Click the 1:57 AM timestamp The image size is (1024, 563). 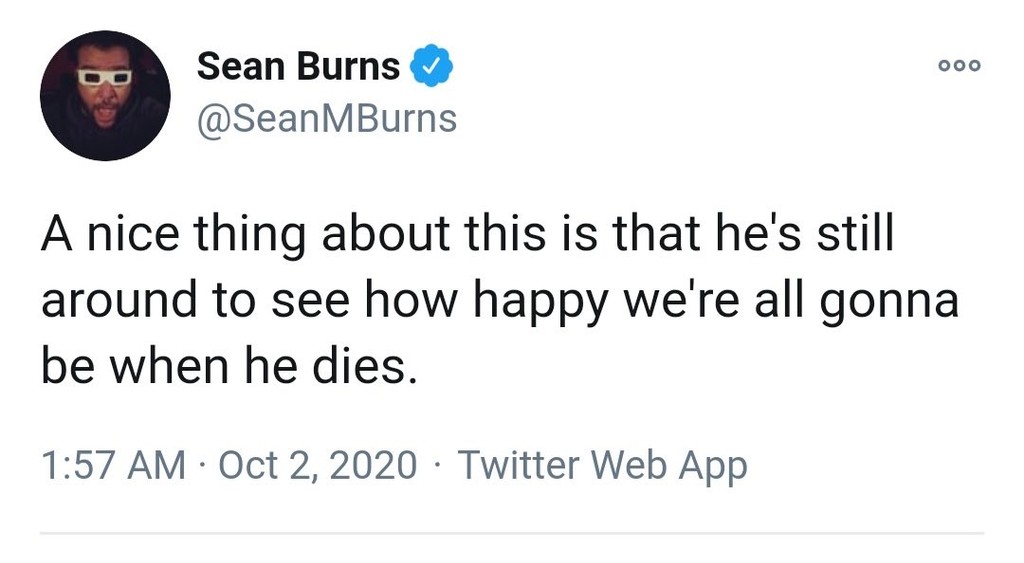click(113, 465)
